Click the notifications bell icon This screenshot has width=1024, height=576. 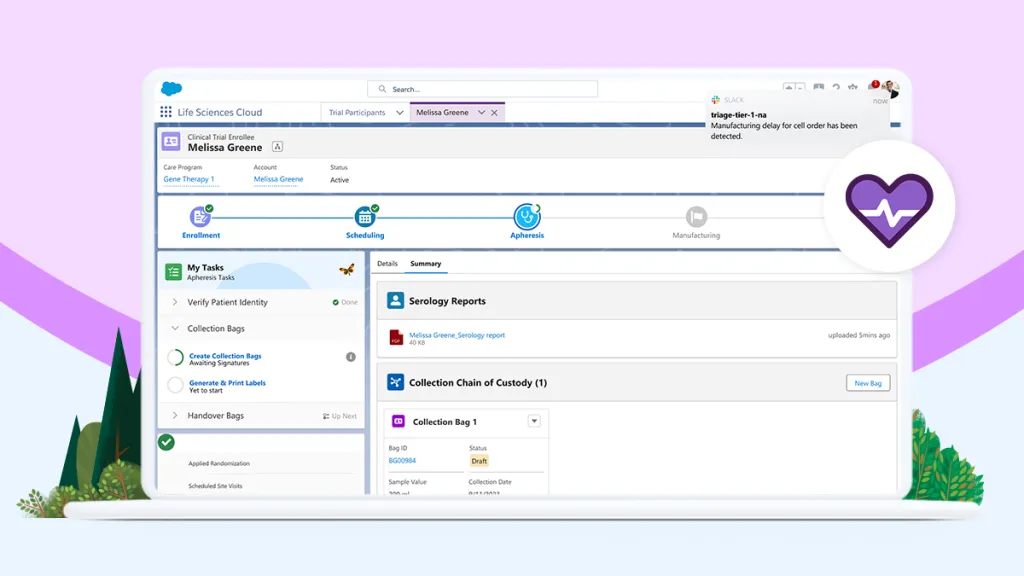[872, 87]
